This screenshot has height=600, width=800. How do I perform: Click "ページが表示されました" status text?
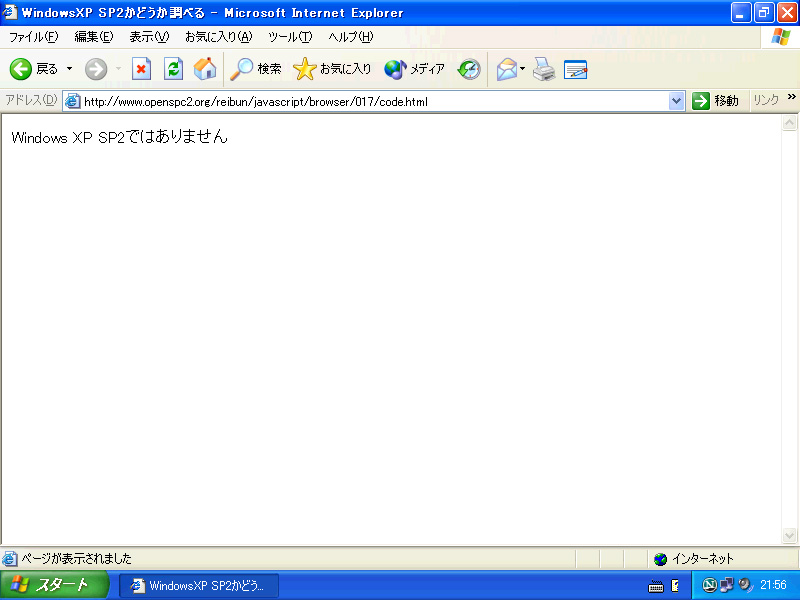point(77,559)
